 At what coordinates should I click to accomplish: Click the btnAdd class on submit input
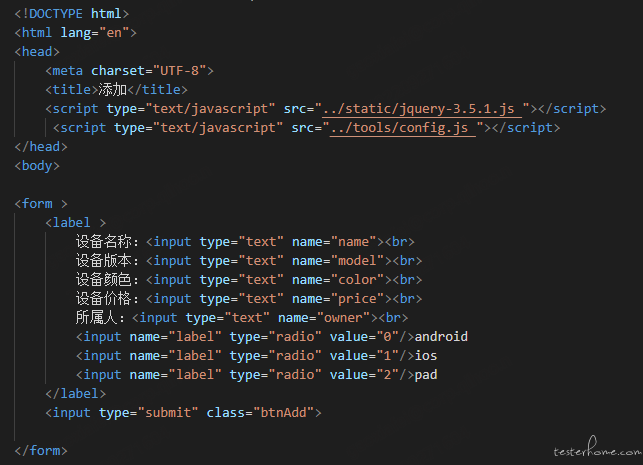point(283,413)
